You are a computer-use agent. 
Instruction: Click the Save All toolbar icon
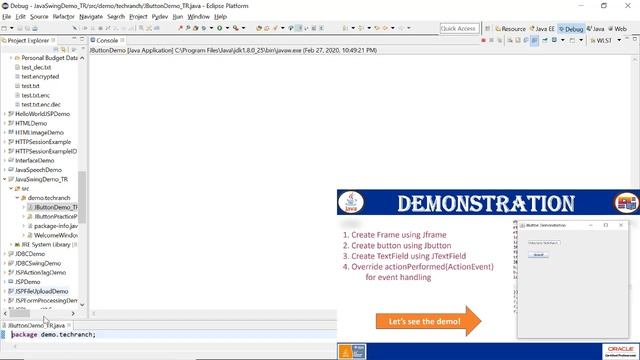coord(27,28)
